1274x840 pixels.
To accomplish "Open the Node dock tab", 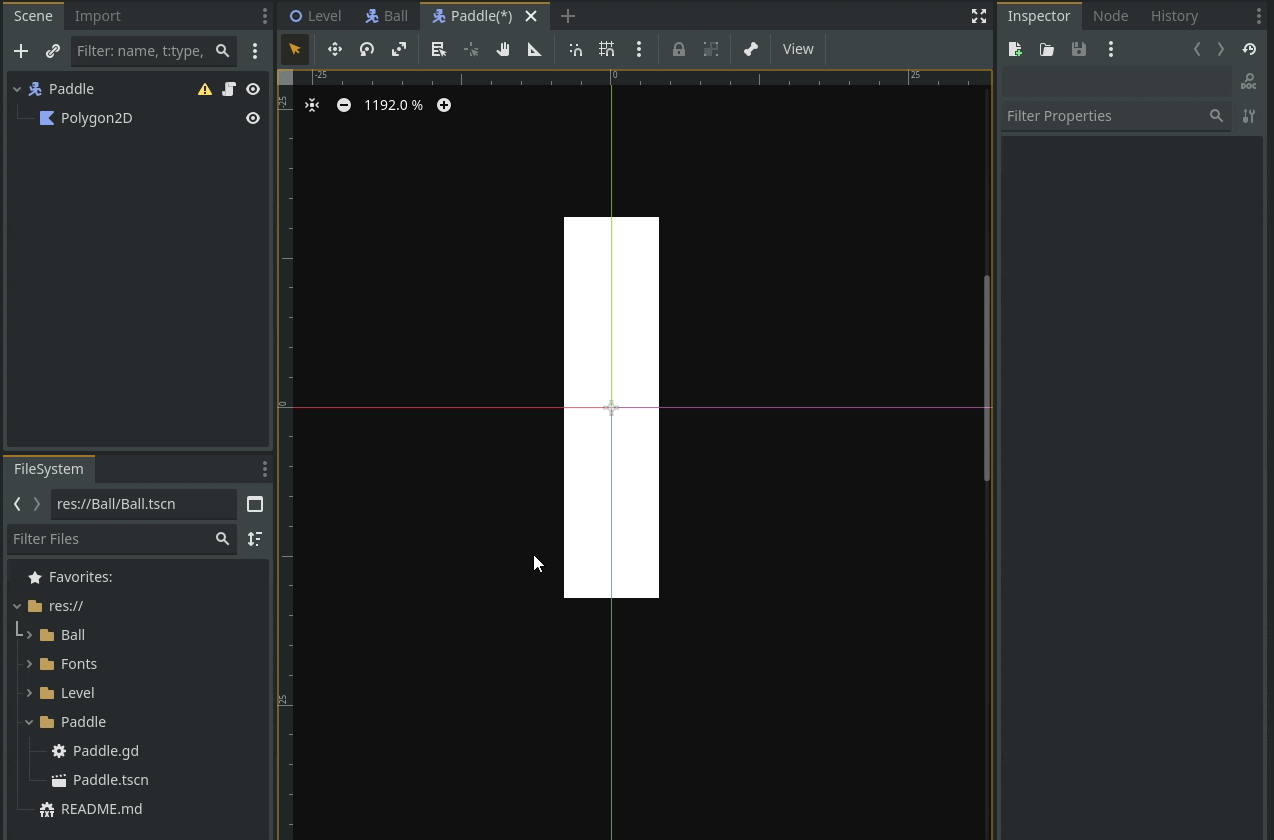I will point(1110,16).
